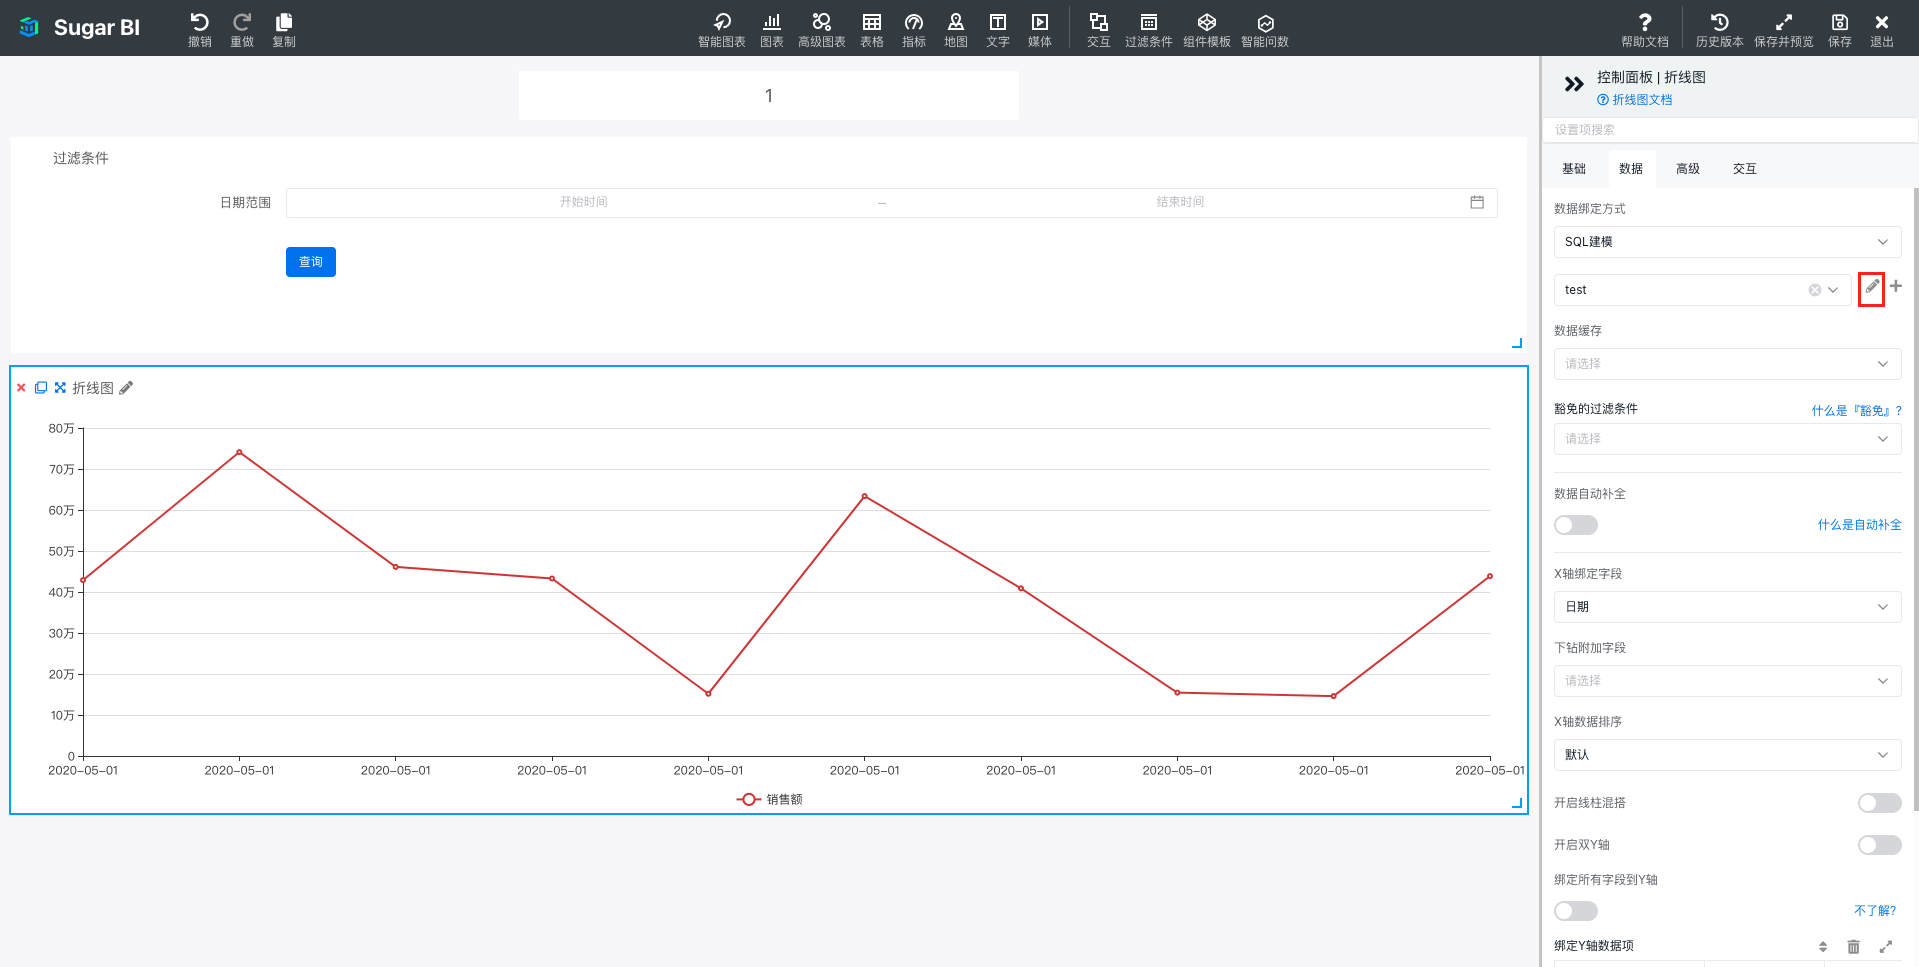
Task: Click the 70万 peak data point on chart
Action: pos(239,452)
